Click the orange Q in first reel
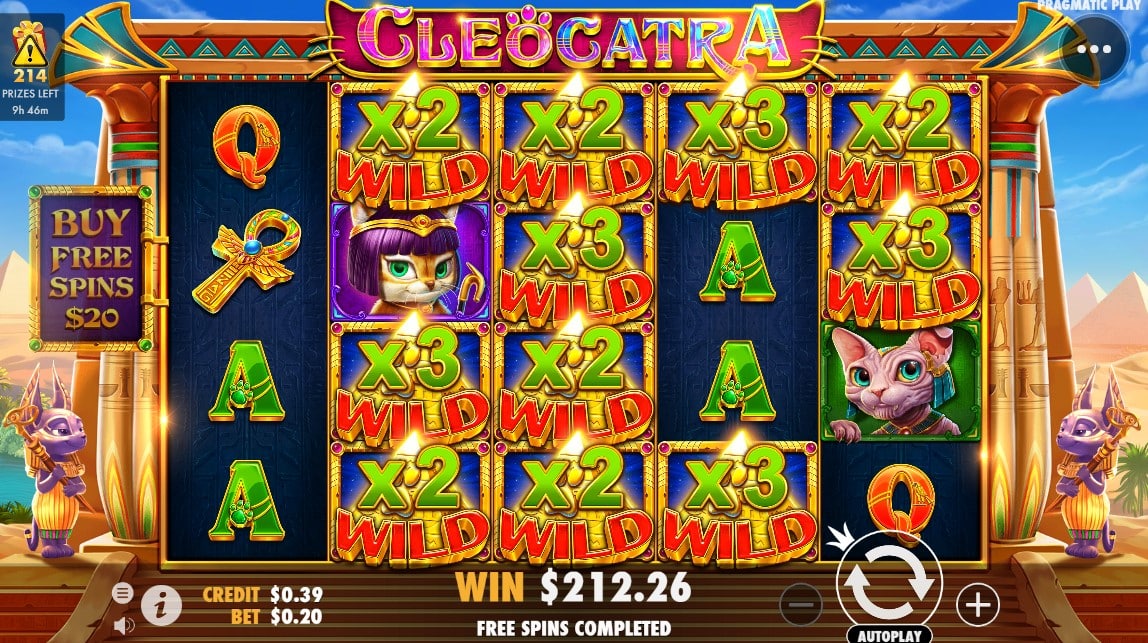This screenshot has height=643, width=1148. (x=247, y=145)
